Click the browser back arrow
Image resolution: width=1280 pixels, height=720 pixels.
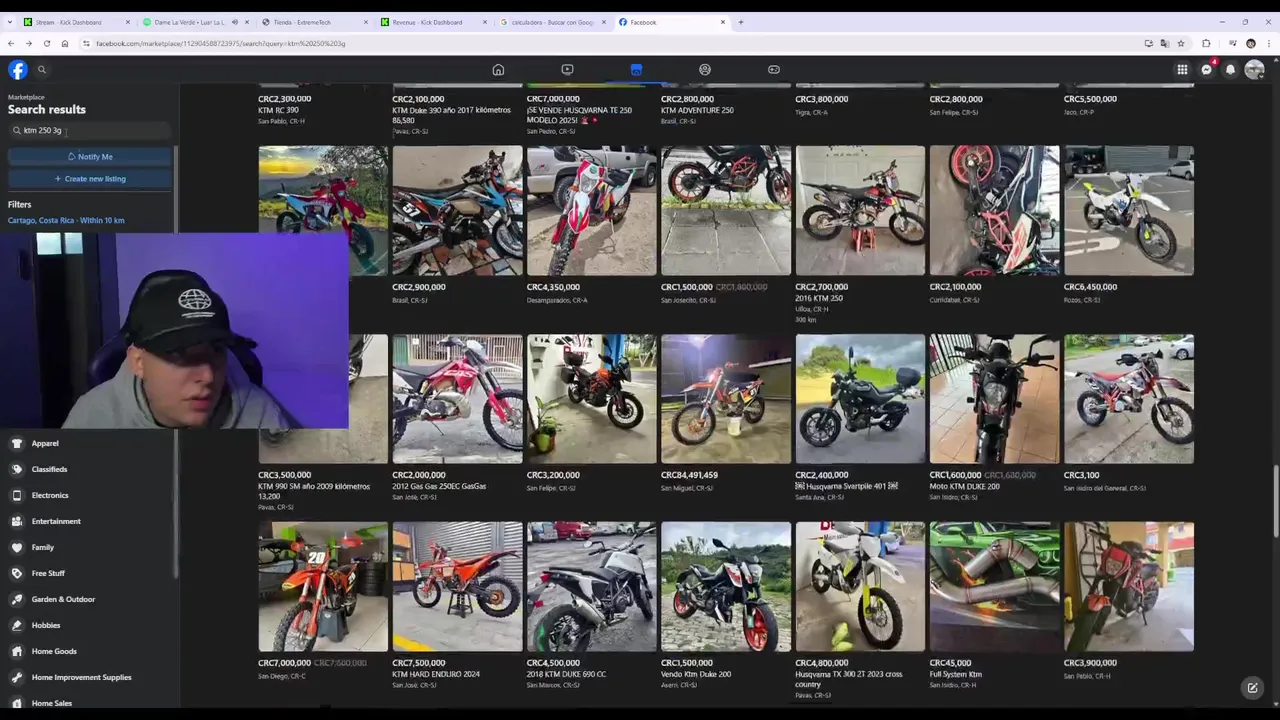point(11,43)
